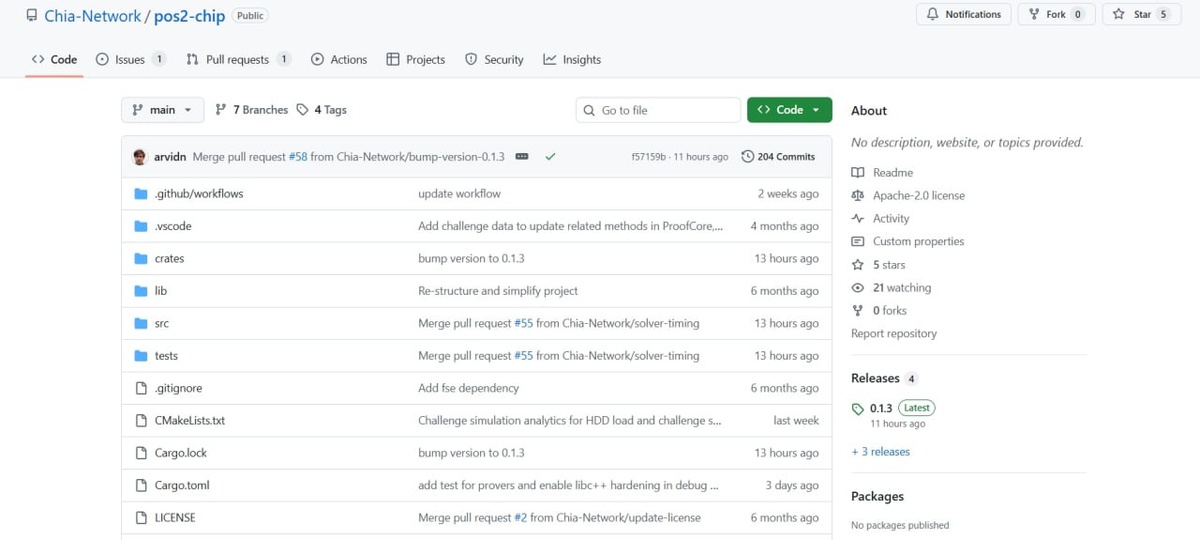Click the green commit status checkmark

[x=550, y=157]
